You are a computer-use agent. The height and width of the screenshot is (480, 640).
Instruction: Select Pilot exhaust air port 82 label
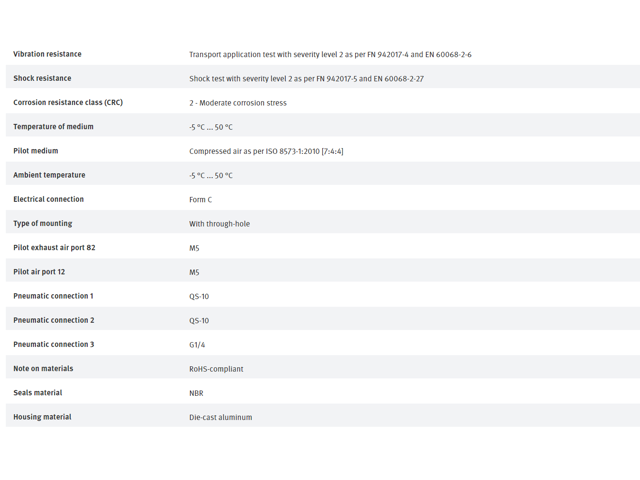[54, 248]
